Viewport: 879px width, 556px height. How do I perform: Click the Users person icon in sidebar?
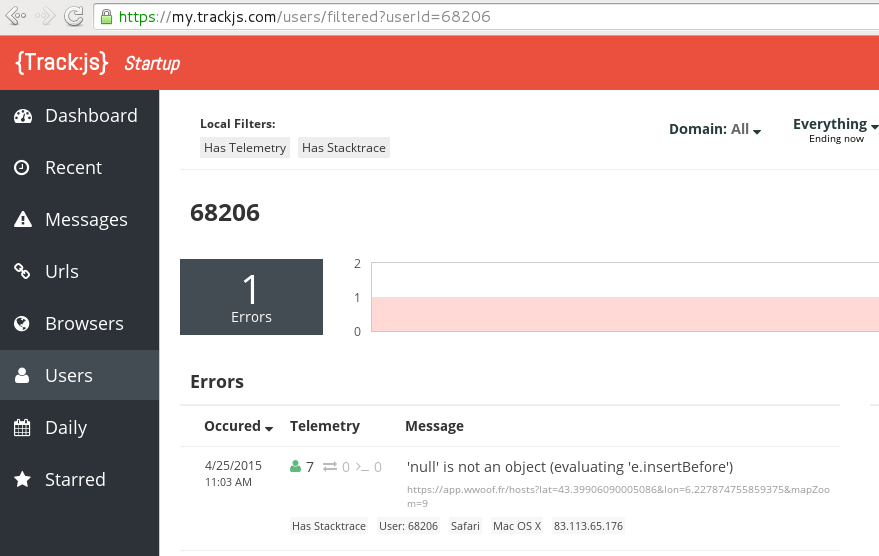click(22, 375)
